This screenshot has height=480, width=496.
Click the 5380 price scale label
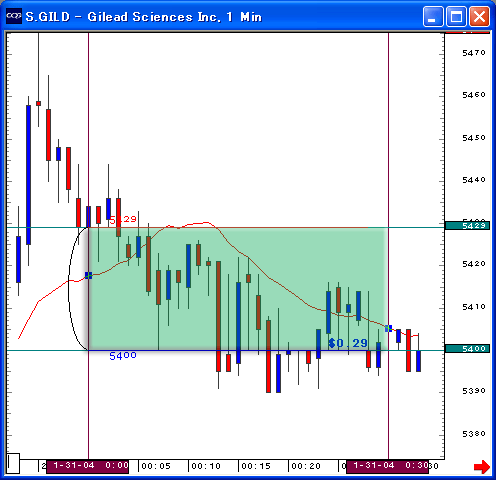click(474, 434)
